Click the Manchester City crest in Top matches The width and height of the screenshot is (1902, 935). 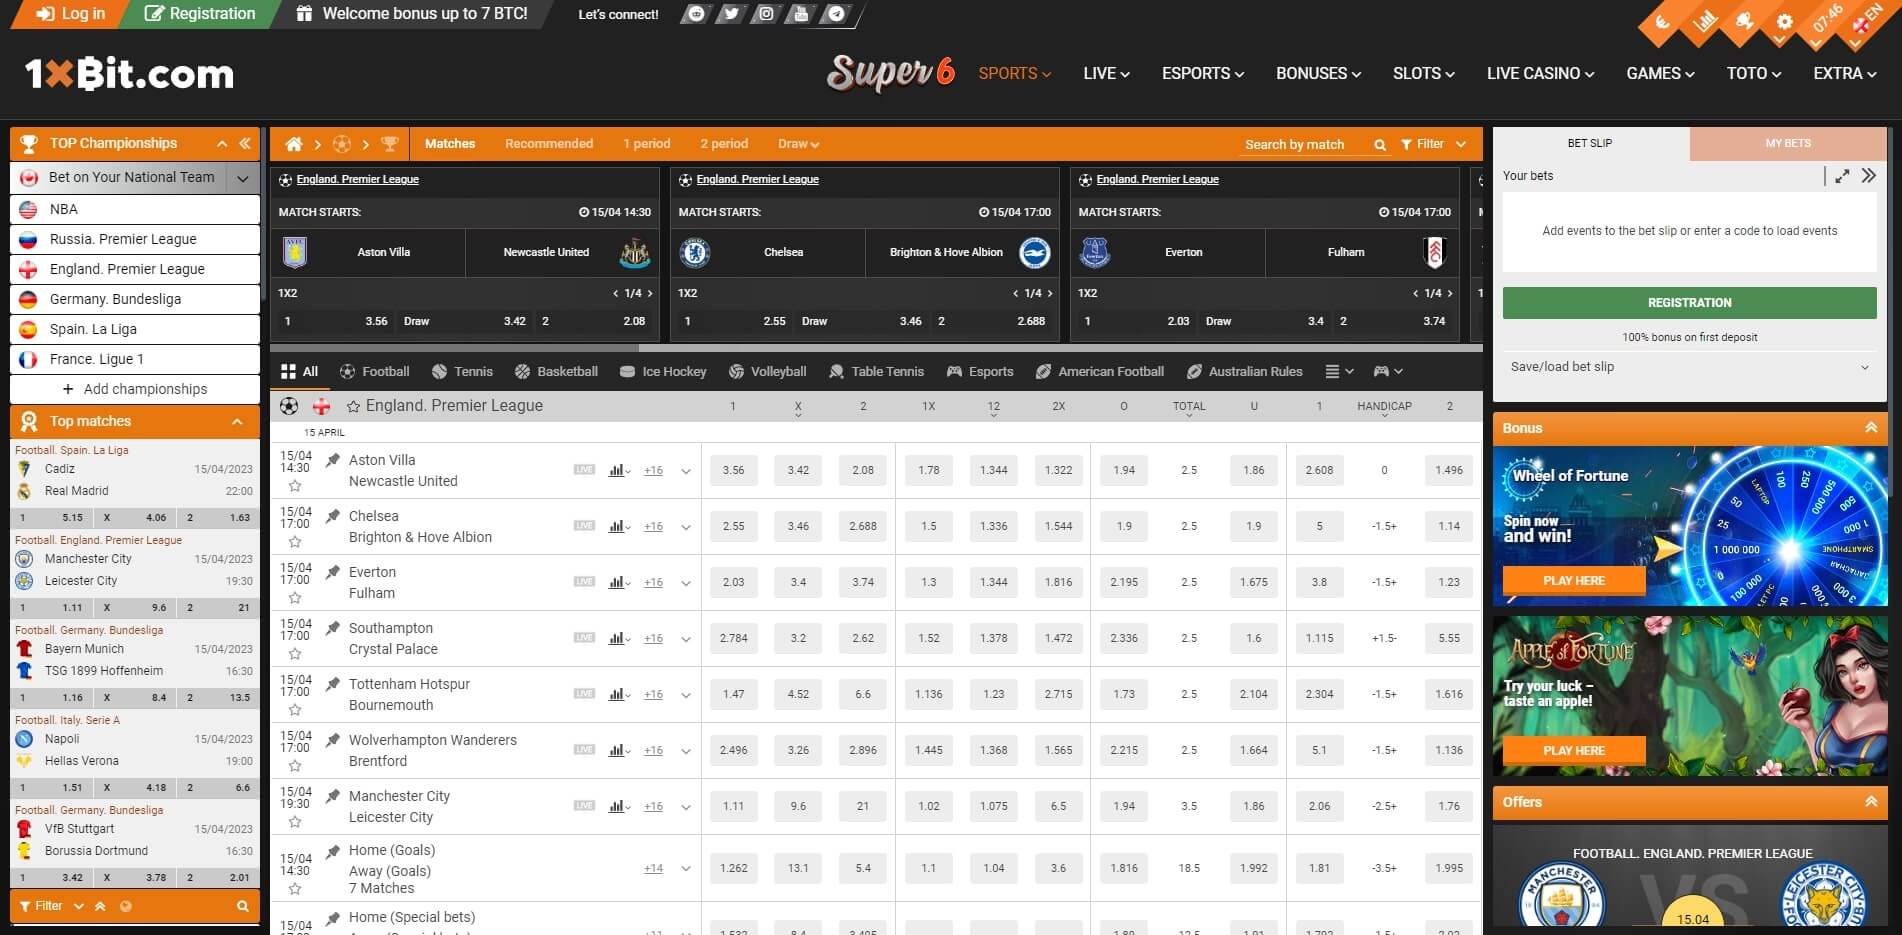pyautogui.click(x=25, y=559)
